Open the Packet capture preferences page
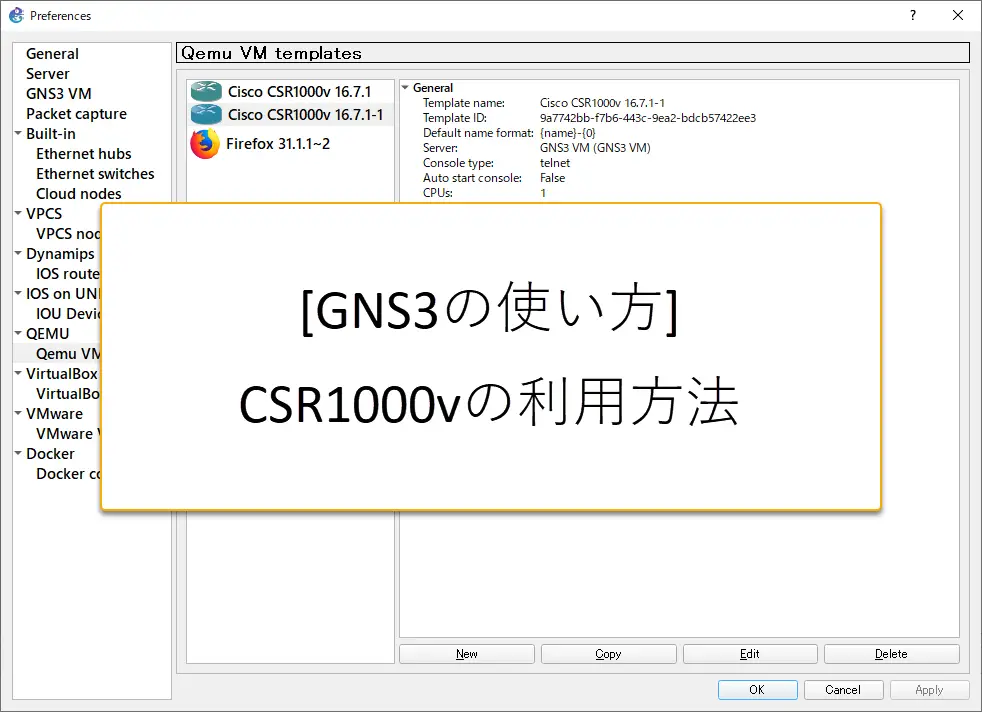The width and height of the screenshot is (982, 712). (76, 114)
